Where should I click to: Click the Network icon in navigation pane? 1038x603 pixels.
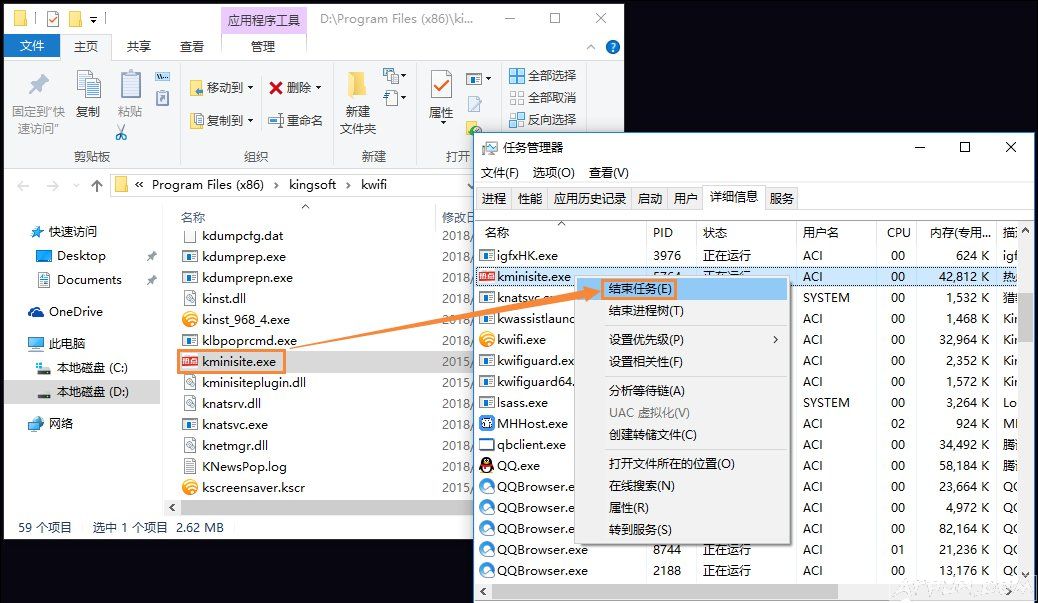coord(36,424)
